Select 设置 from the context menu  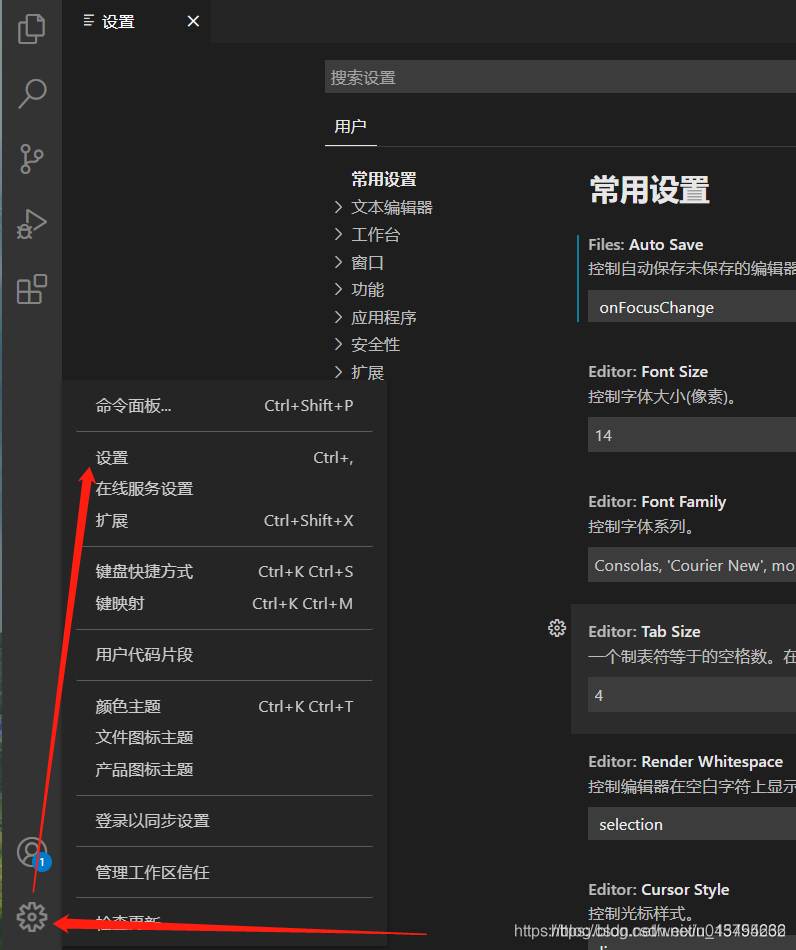point(112,458)
